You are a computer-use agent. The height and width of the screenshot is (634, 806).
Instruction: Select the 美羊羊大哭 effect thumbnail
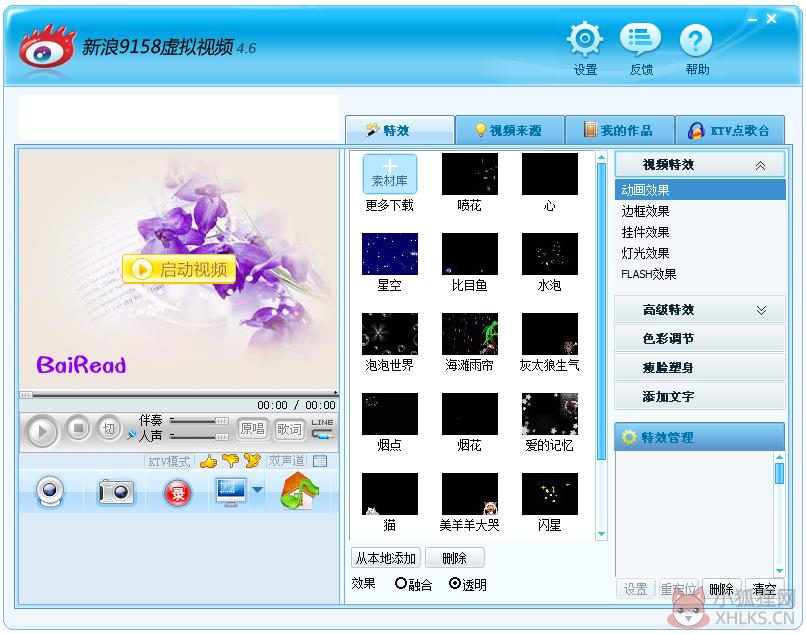coord(469,494)
